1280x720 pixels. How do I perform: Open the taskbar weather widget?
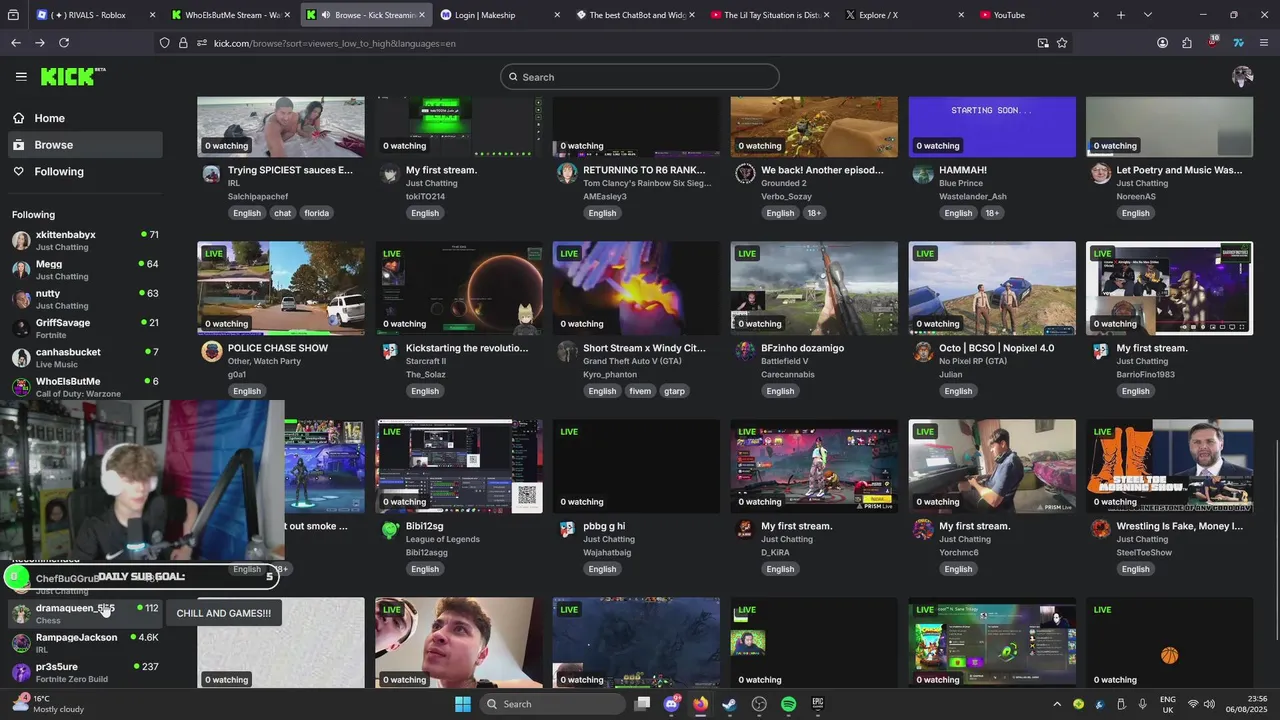50,704
